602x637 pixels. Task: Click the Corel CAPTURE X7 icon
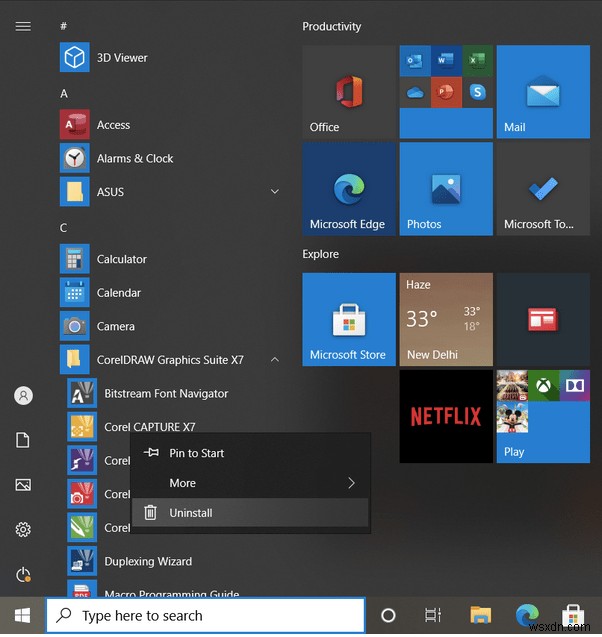[82, 427]
